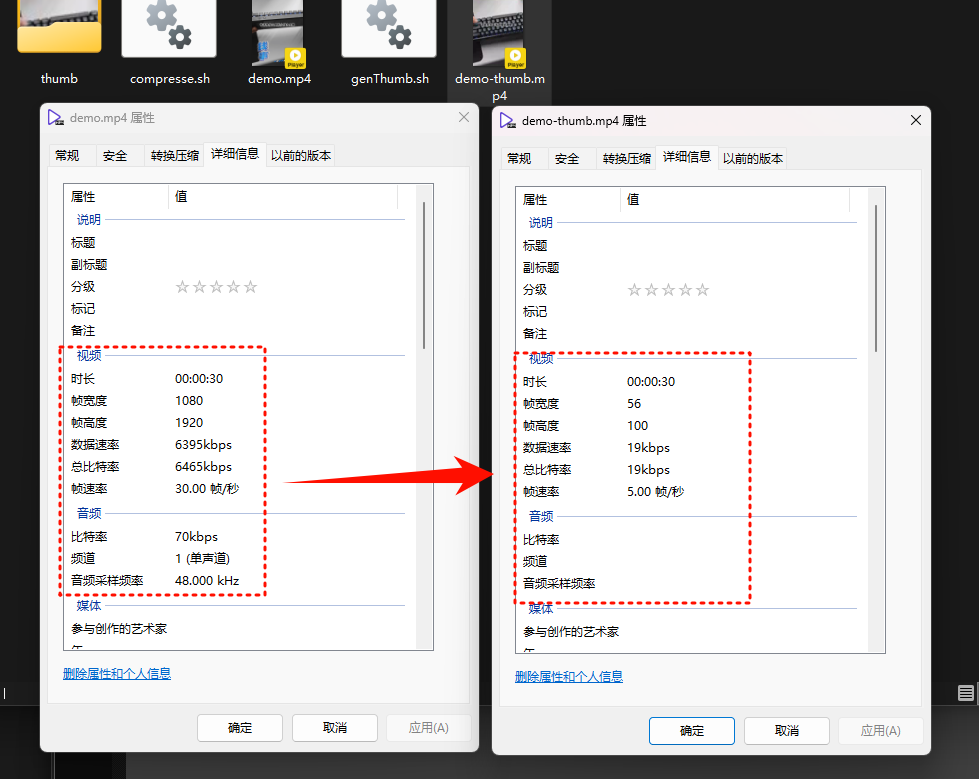Open 以前的版本 tab in demo.mp4 properties
979x779 pixels.
[300, 155]
